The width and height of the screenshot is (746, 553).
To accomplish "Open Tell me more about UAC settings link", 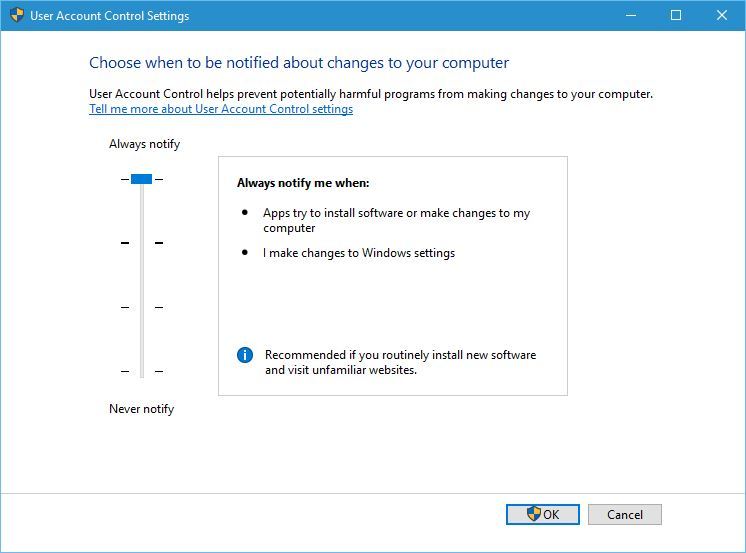I will click(x=221, y=109).
